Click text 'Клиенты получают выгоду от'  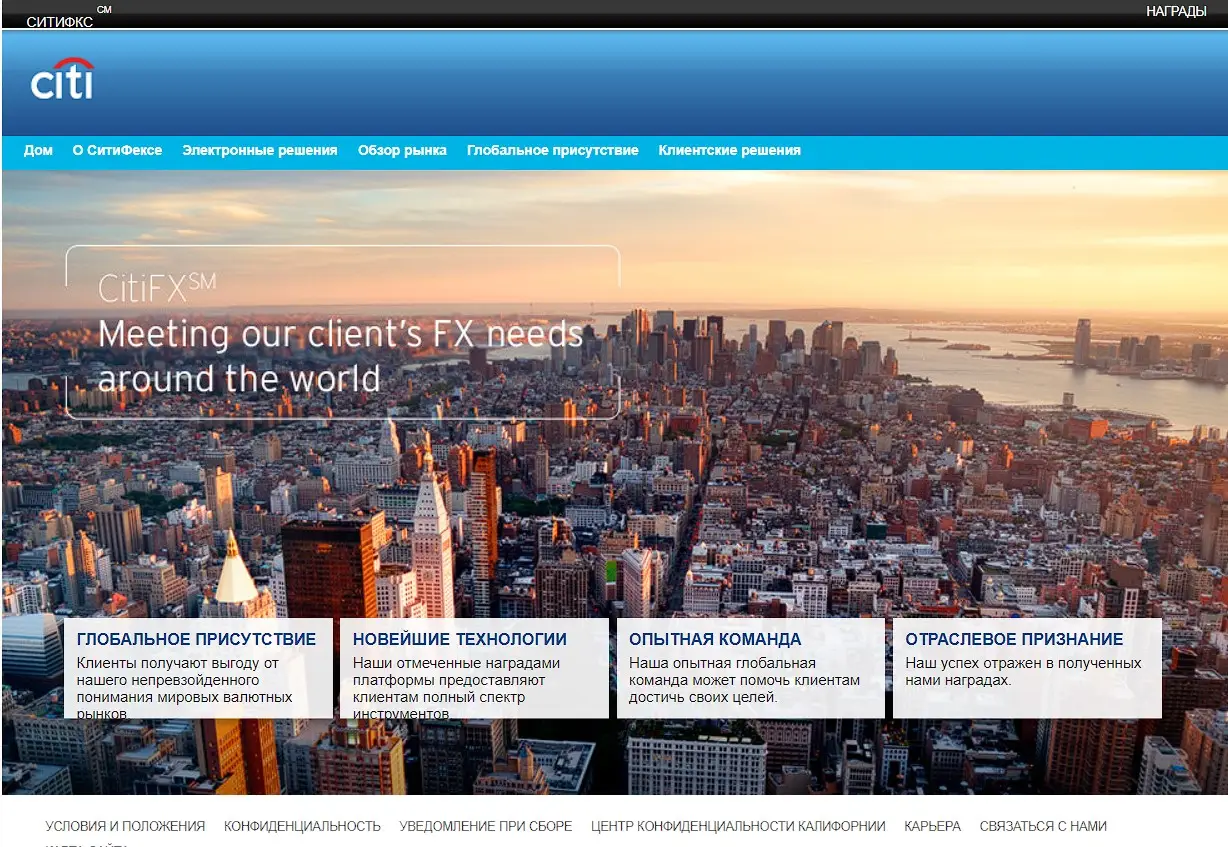tap(178, 663)
